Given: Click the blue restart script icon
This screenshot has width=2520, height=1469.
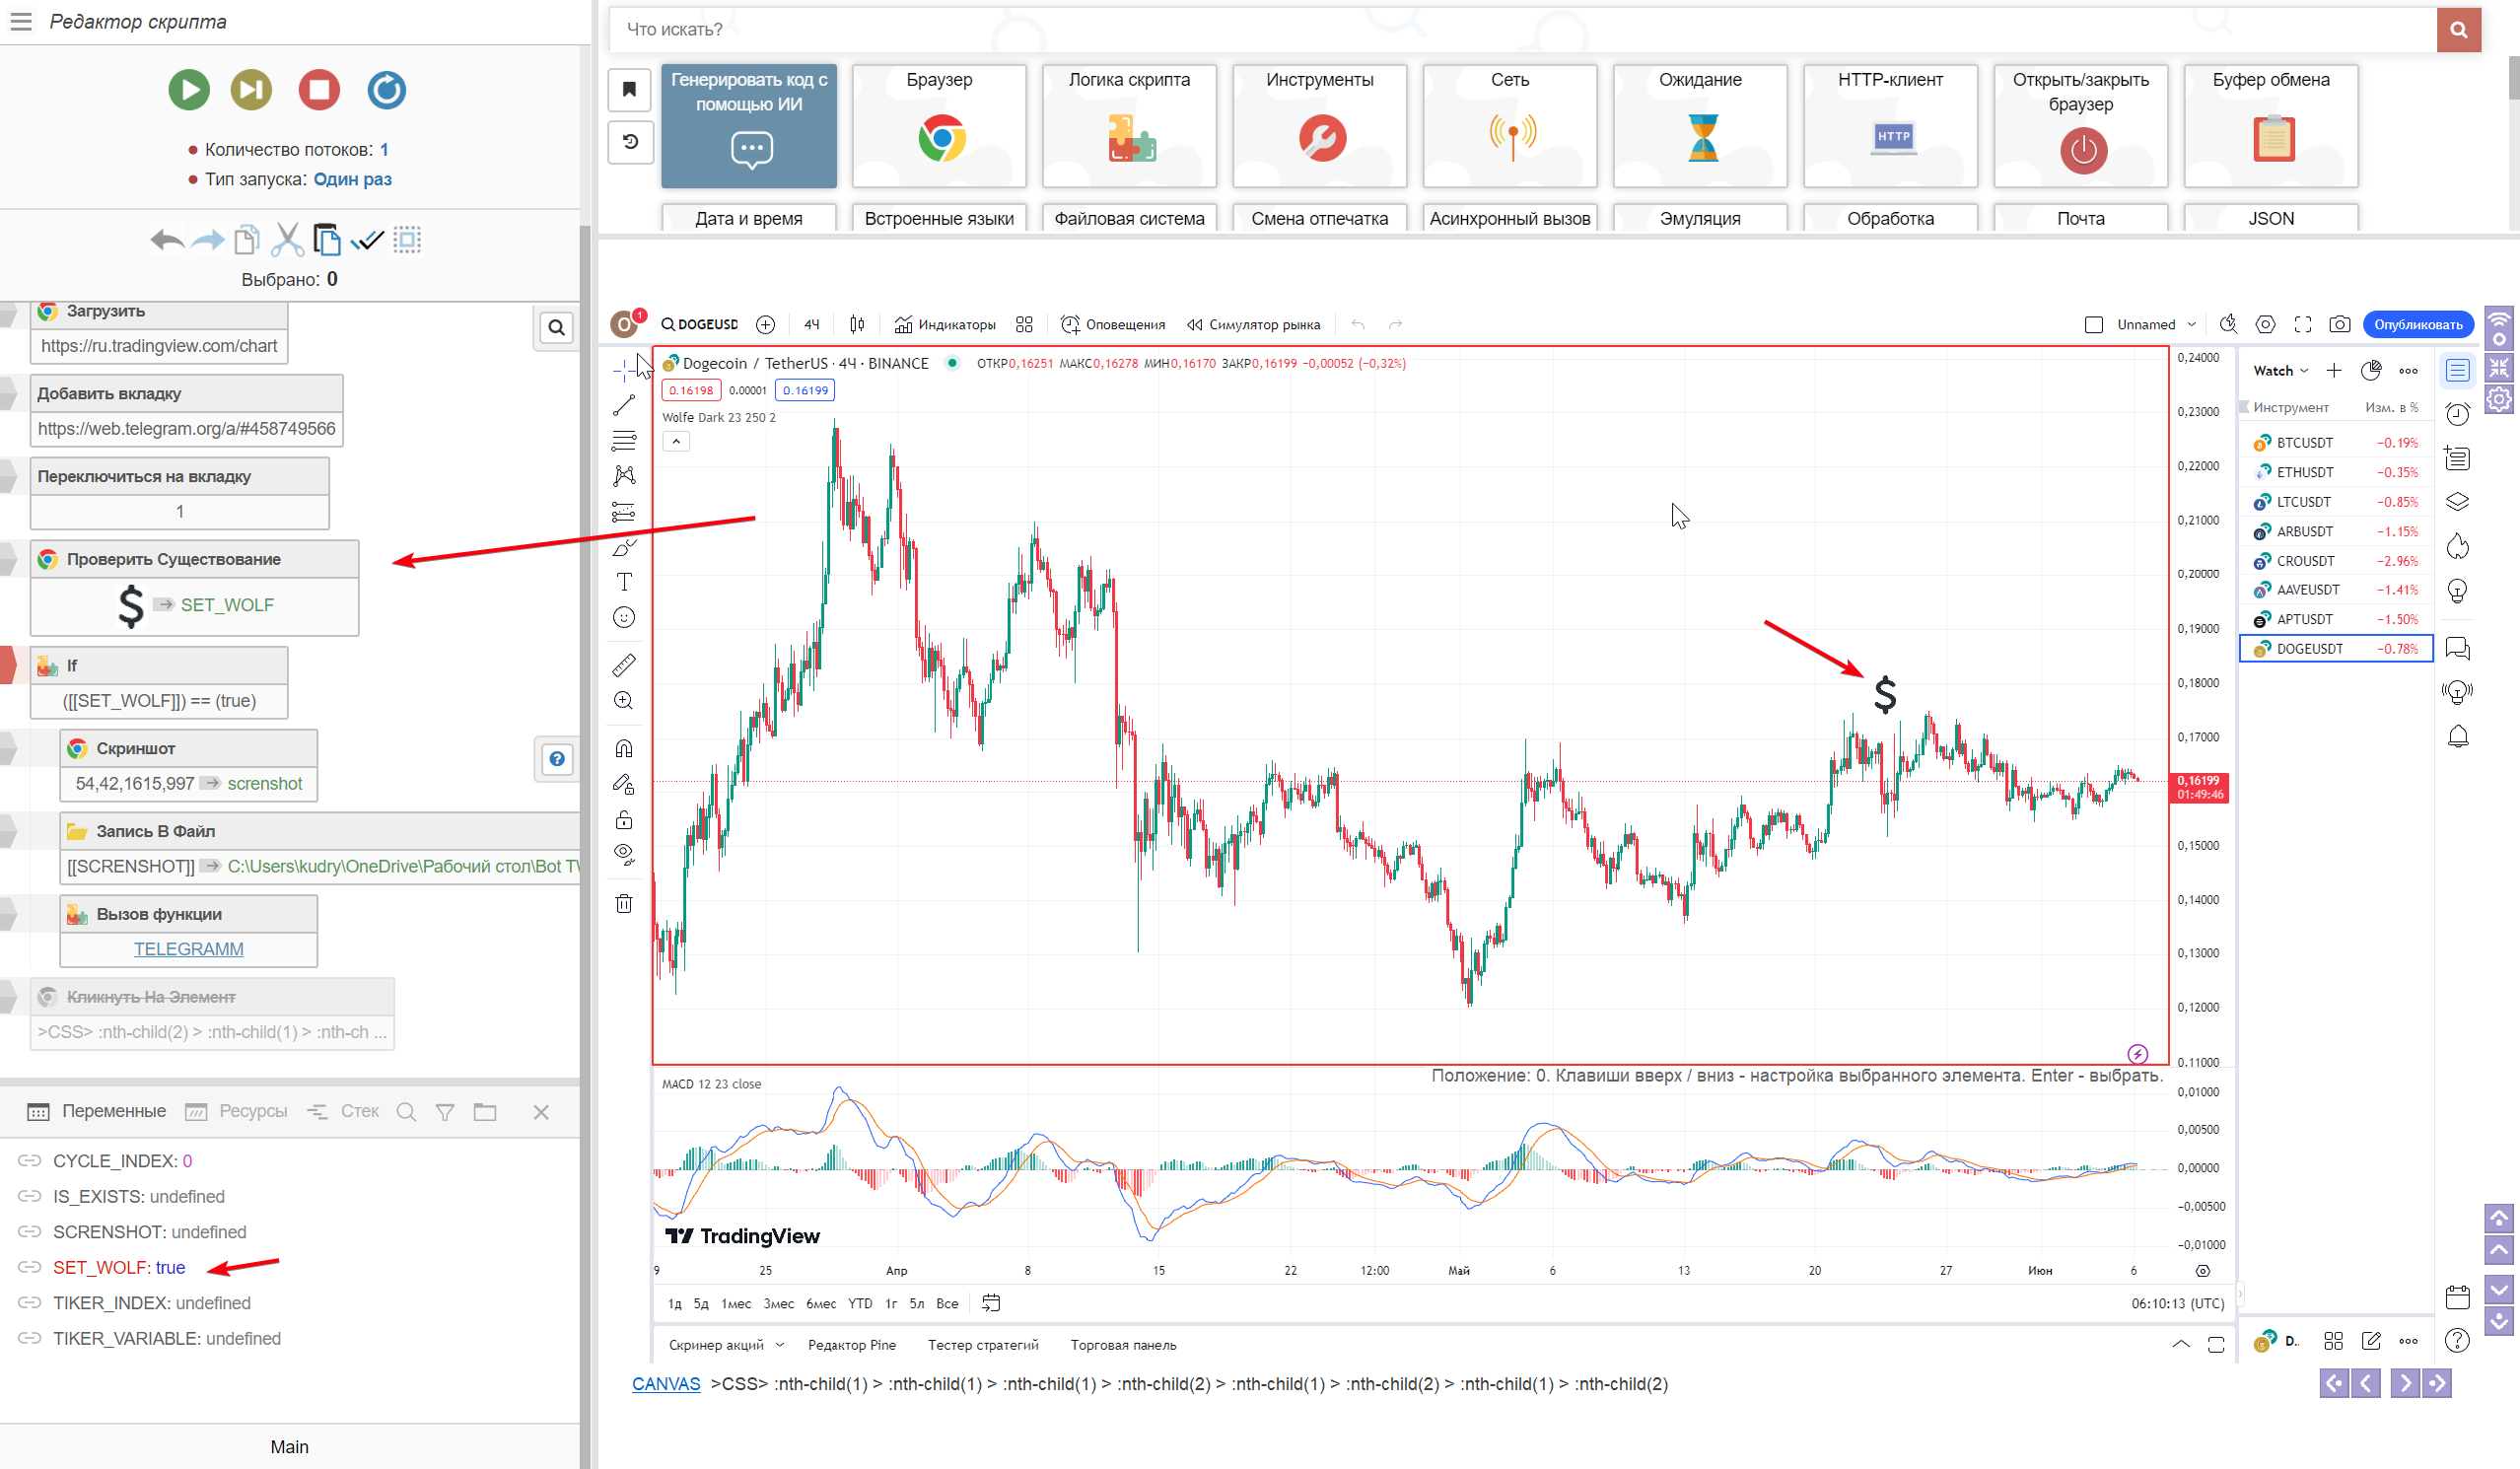Looking at the screenshot, I should click(x=386, y=90).
